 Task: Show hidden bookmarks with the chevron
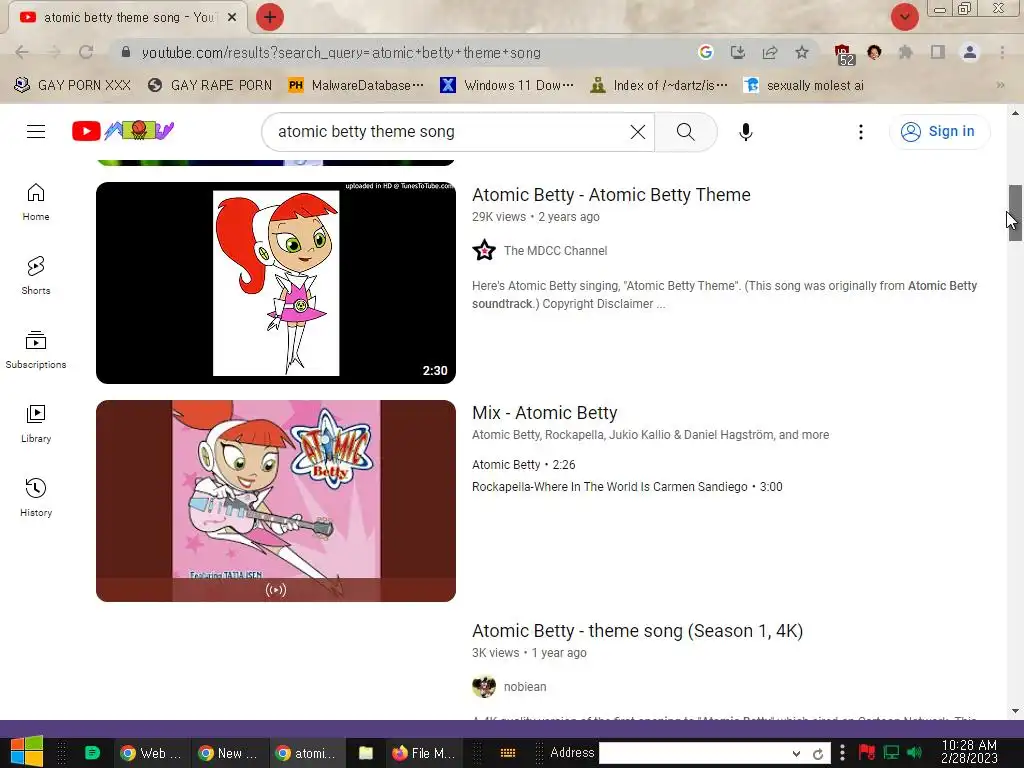point(1000,85)
